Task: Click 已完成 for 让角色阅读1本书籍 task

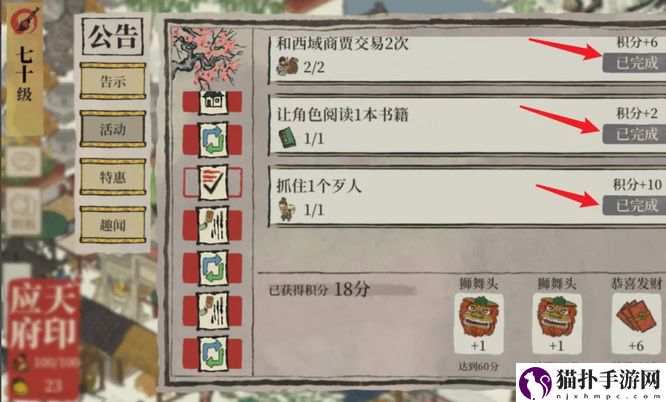Action: pos(635,134)
